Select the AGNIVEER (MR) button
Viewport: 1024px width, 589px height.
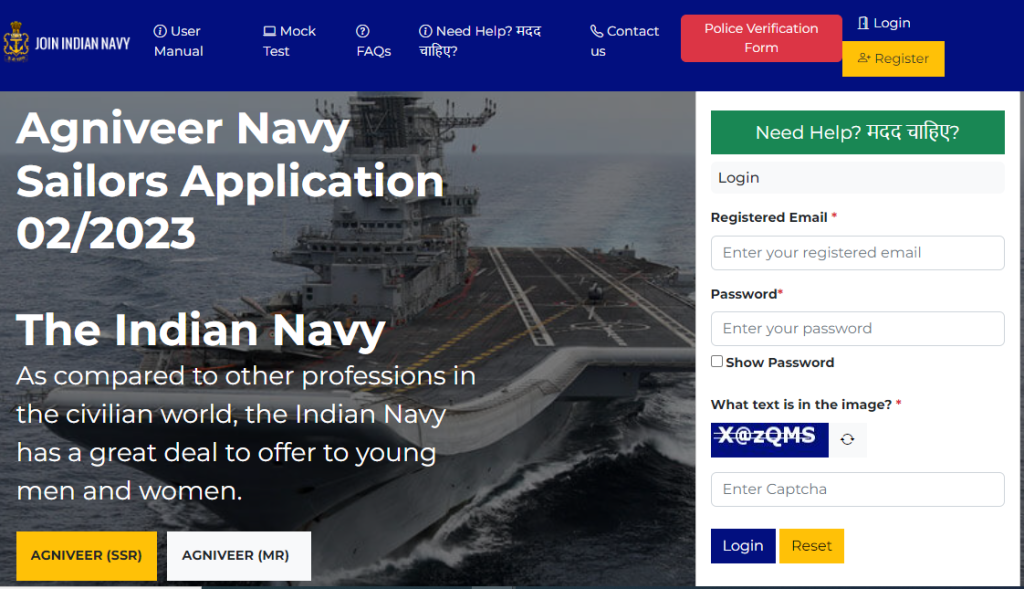click(238, 556)
